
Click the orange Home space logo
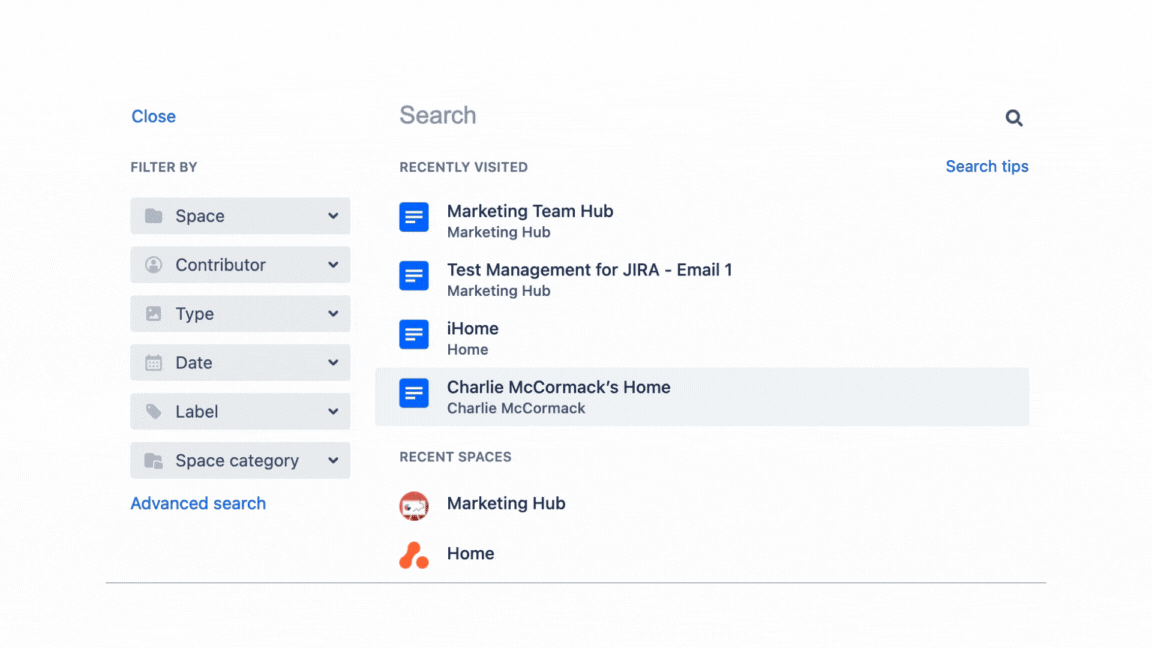click(x=414, y=553)
